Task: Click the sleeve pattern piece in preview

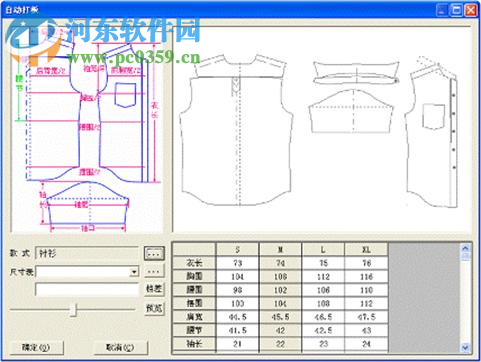Action: pyautogui.click(x=351, y=111)
